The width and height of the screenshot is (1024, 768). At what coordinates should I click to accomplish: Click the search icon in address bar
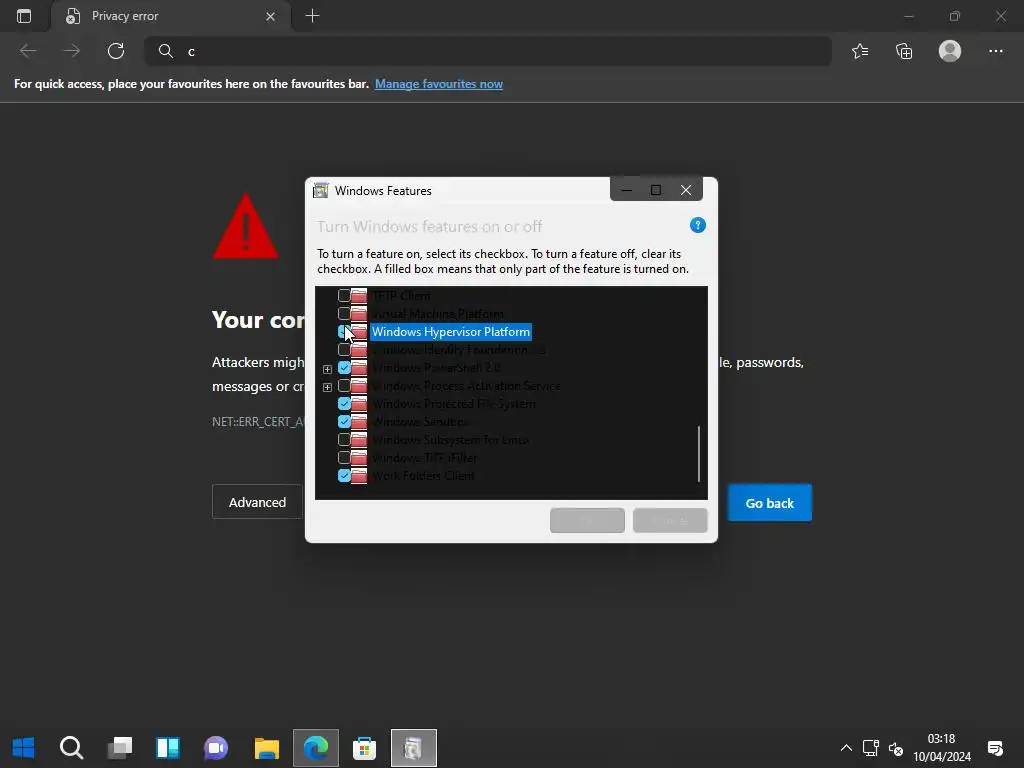coord(166,51)
